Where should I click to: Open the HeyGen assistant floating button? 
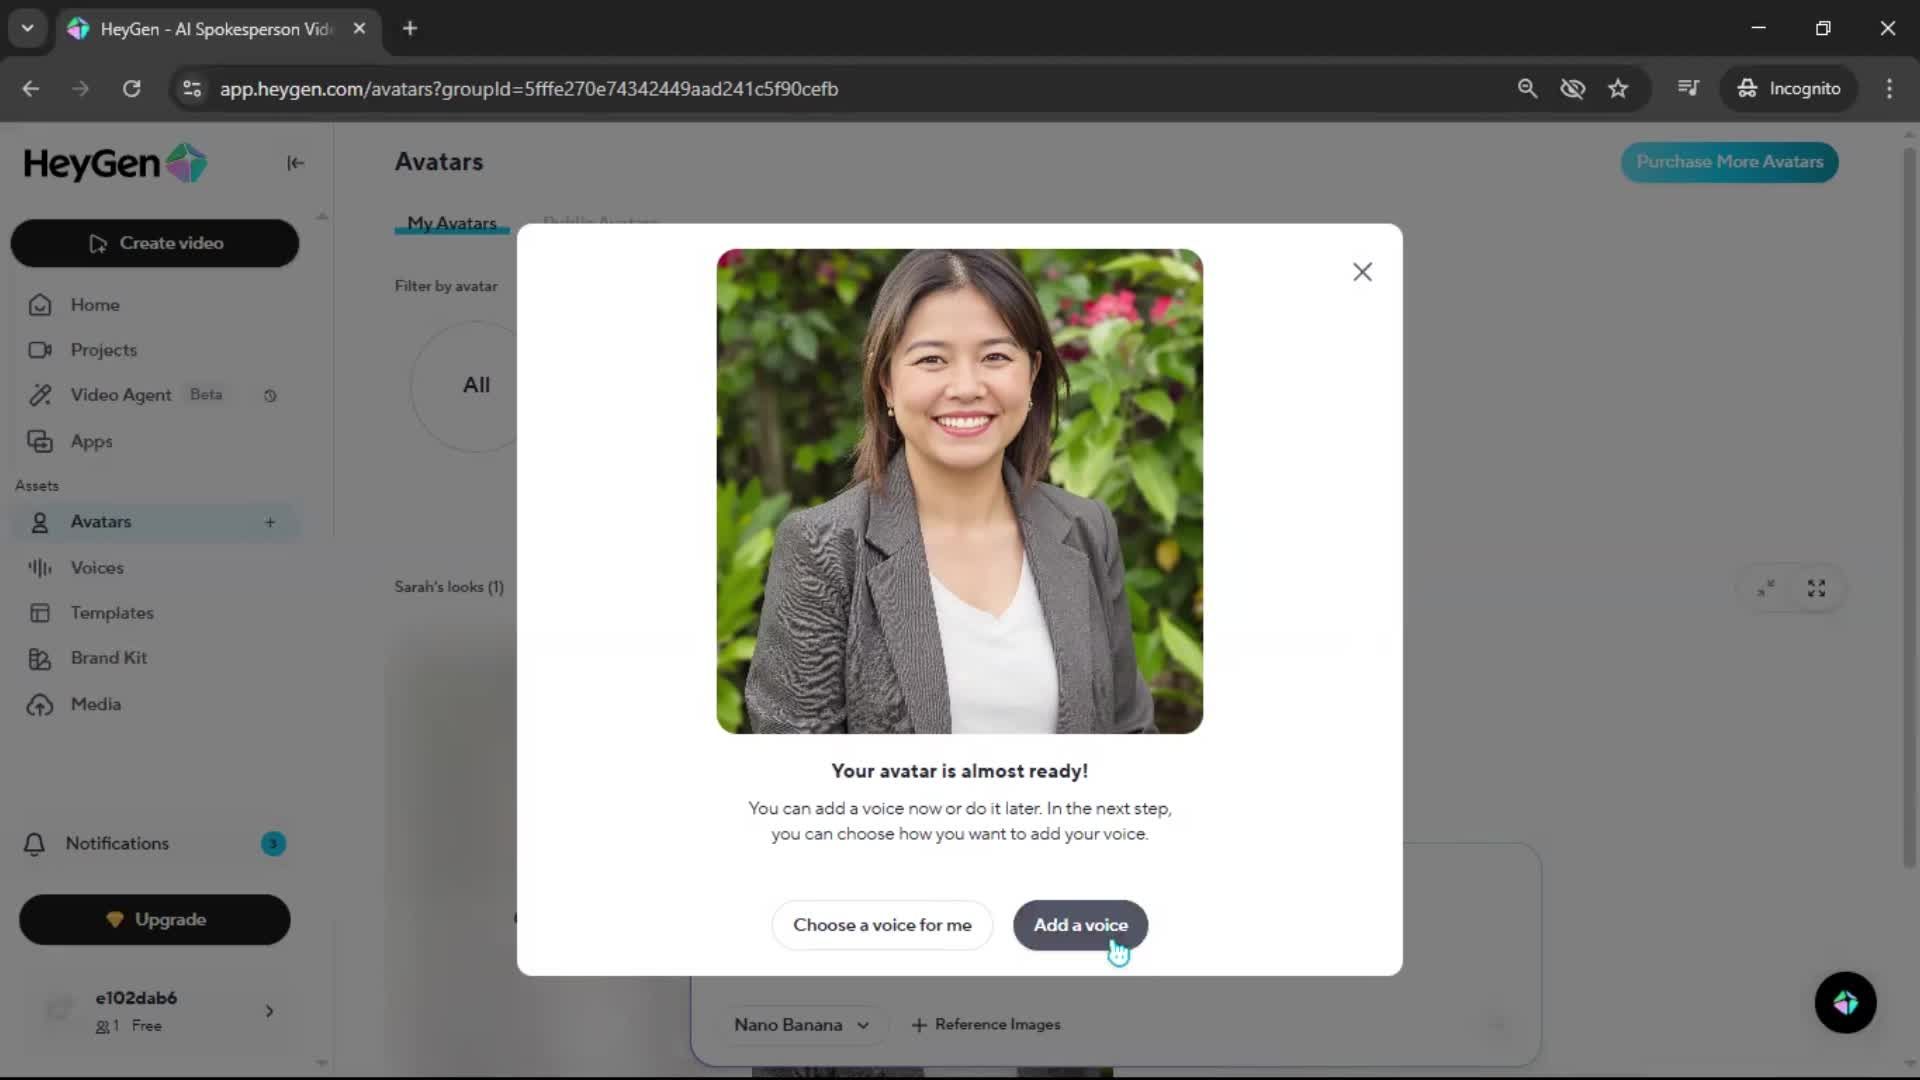pyautogui.click(x=1845, y=1002)
